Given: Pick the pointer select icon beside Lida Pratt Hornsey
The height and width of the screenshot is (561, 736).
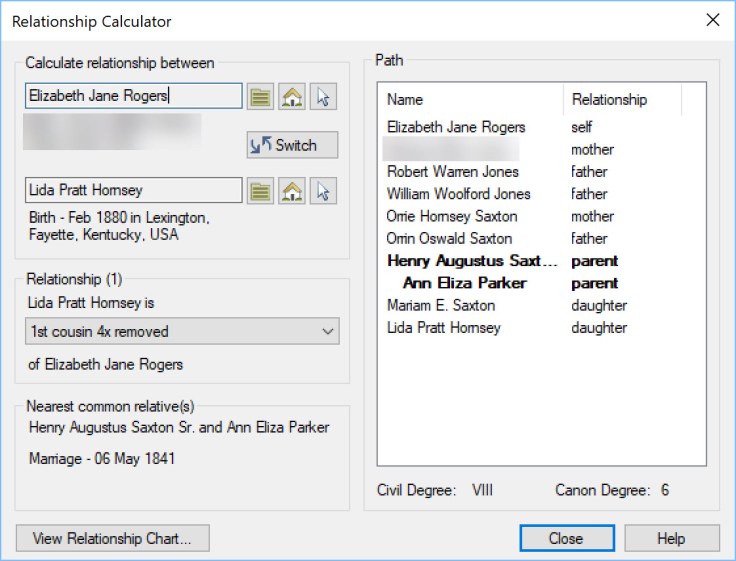Looking at the screenshot, I should (323, 191).
